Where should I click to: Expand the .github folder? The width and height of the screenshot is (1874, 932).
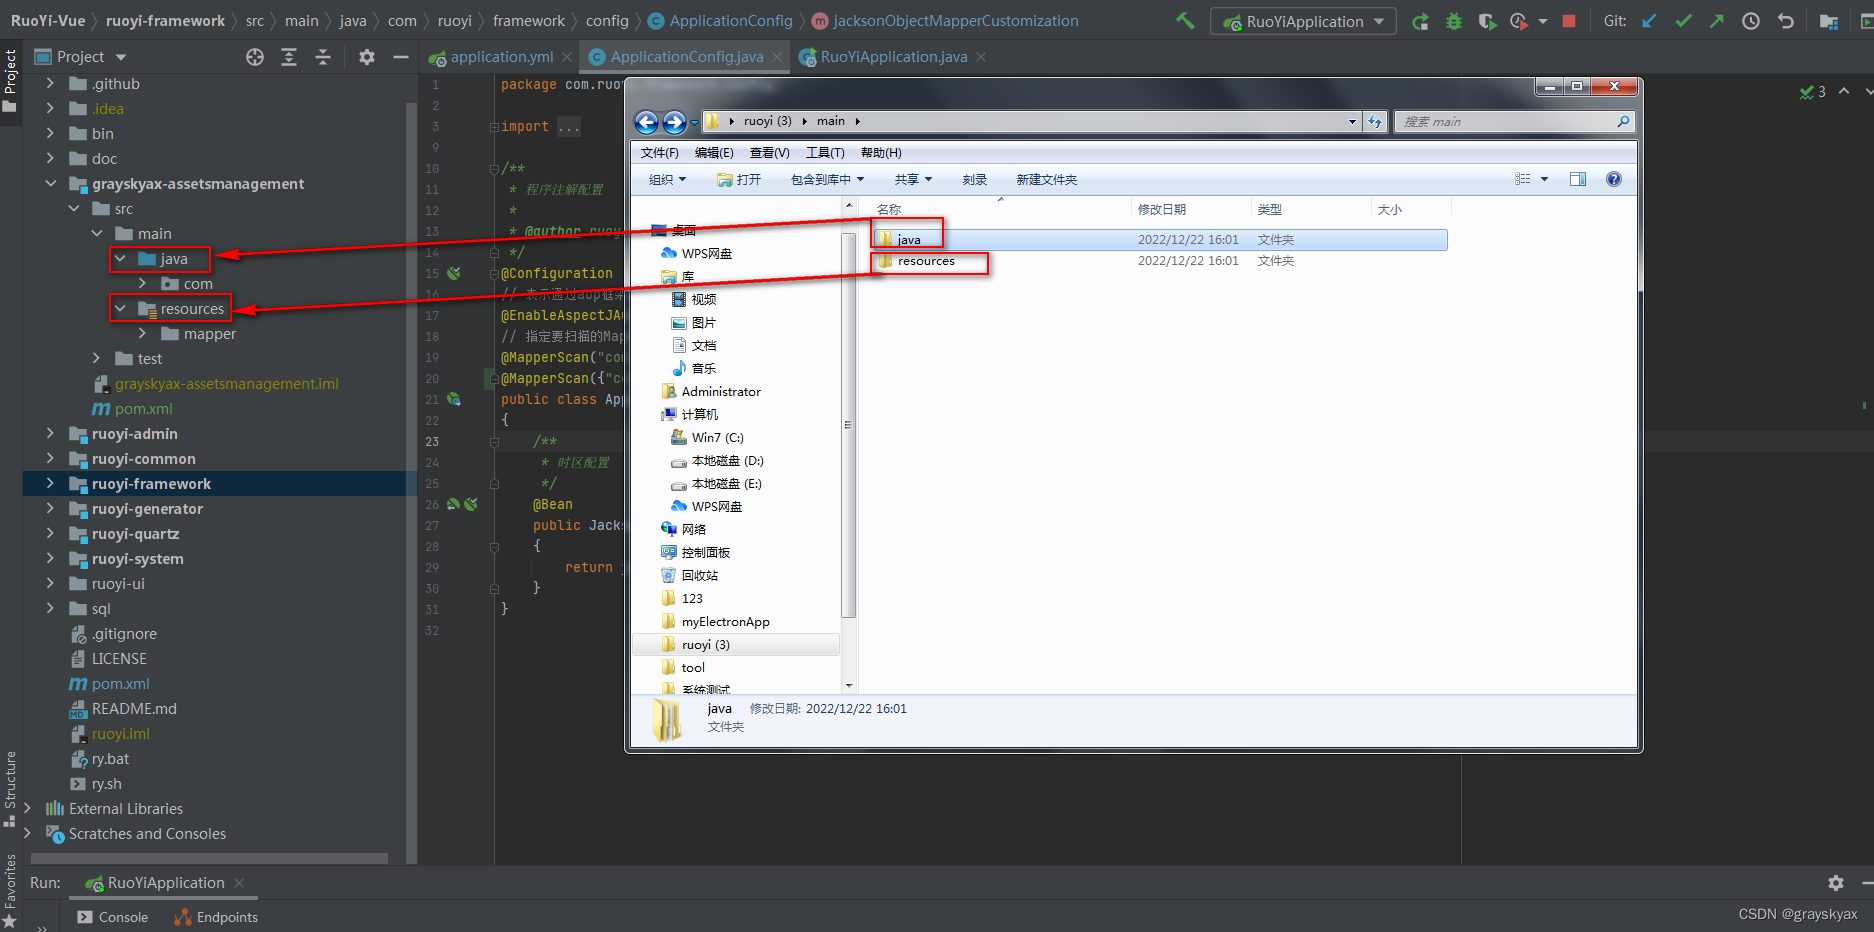[50, 83]
